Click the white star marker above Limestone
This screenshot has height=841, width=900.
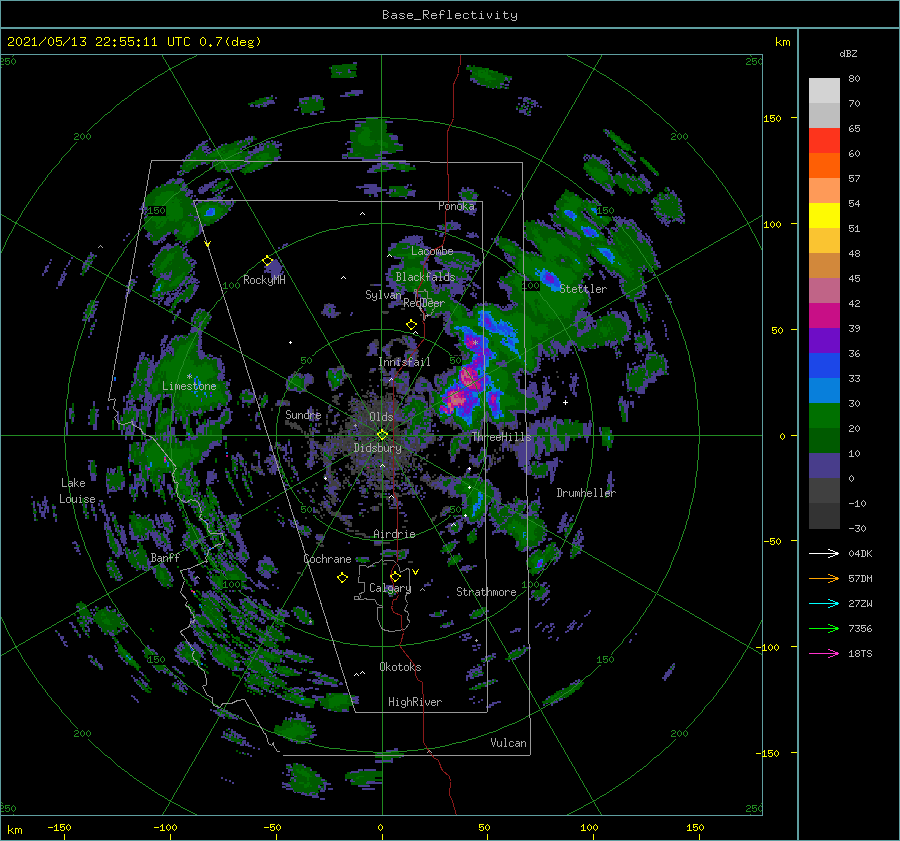tap(189, 377)
